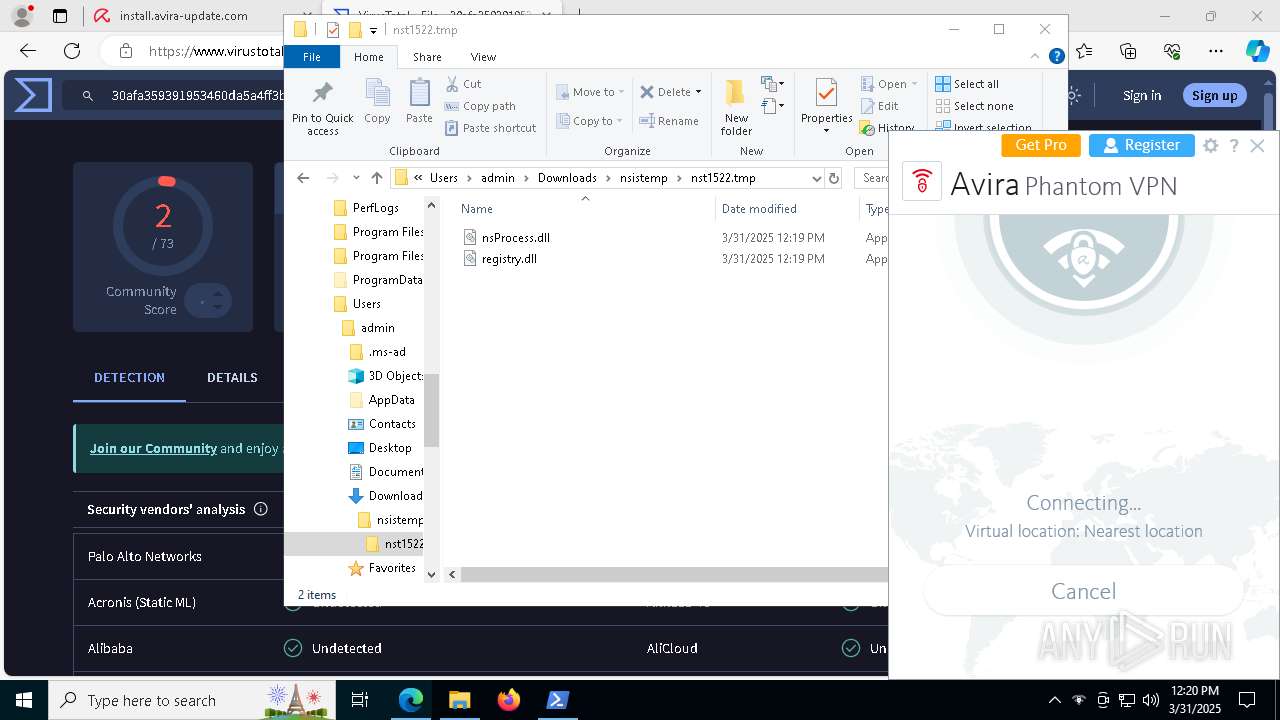Click the Explorer up-one-level arrow
Screen dimensions: 1280x720
[376, 178]
